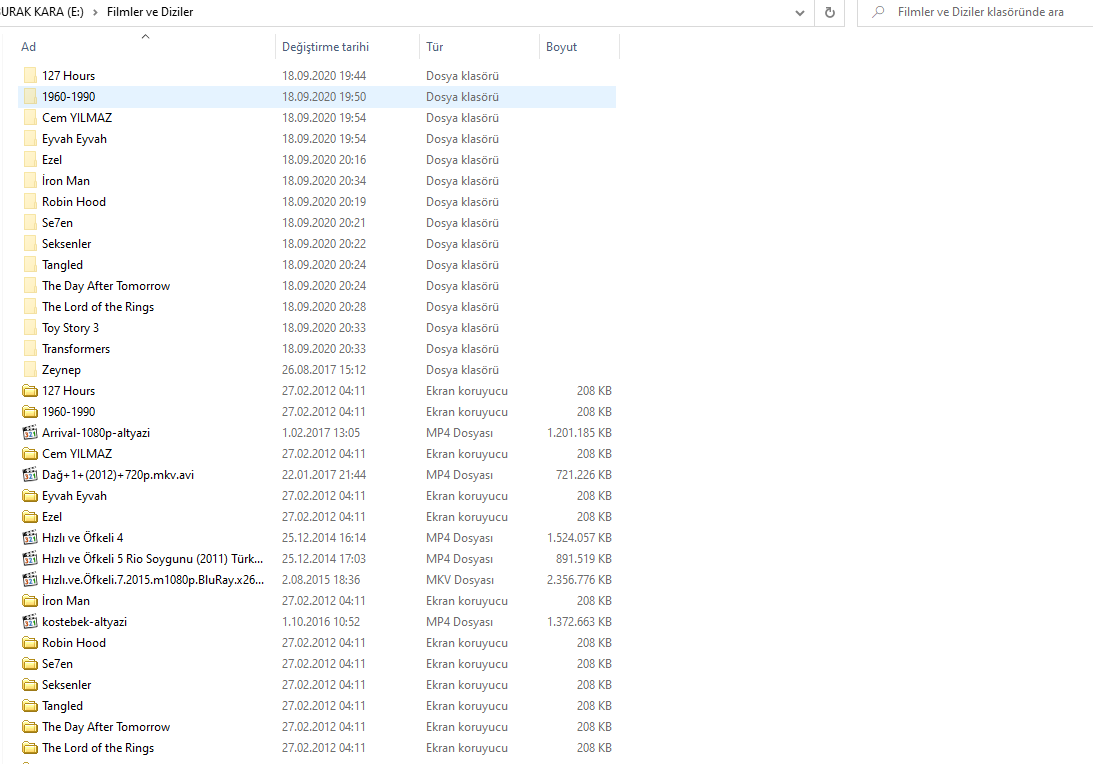Click the Toy Story 3 folder icon
Image resolution: width=1093 pixels, height=775 pixels.
[x=29, y=328]
